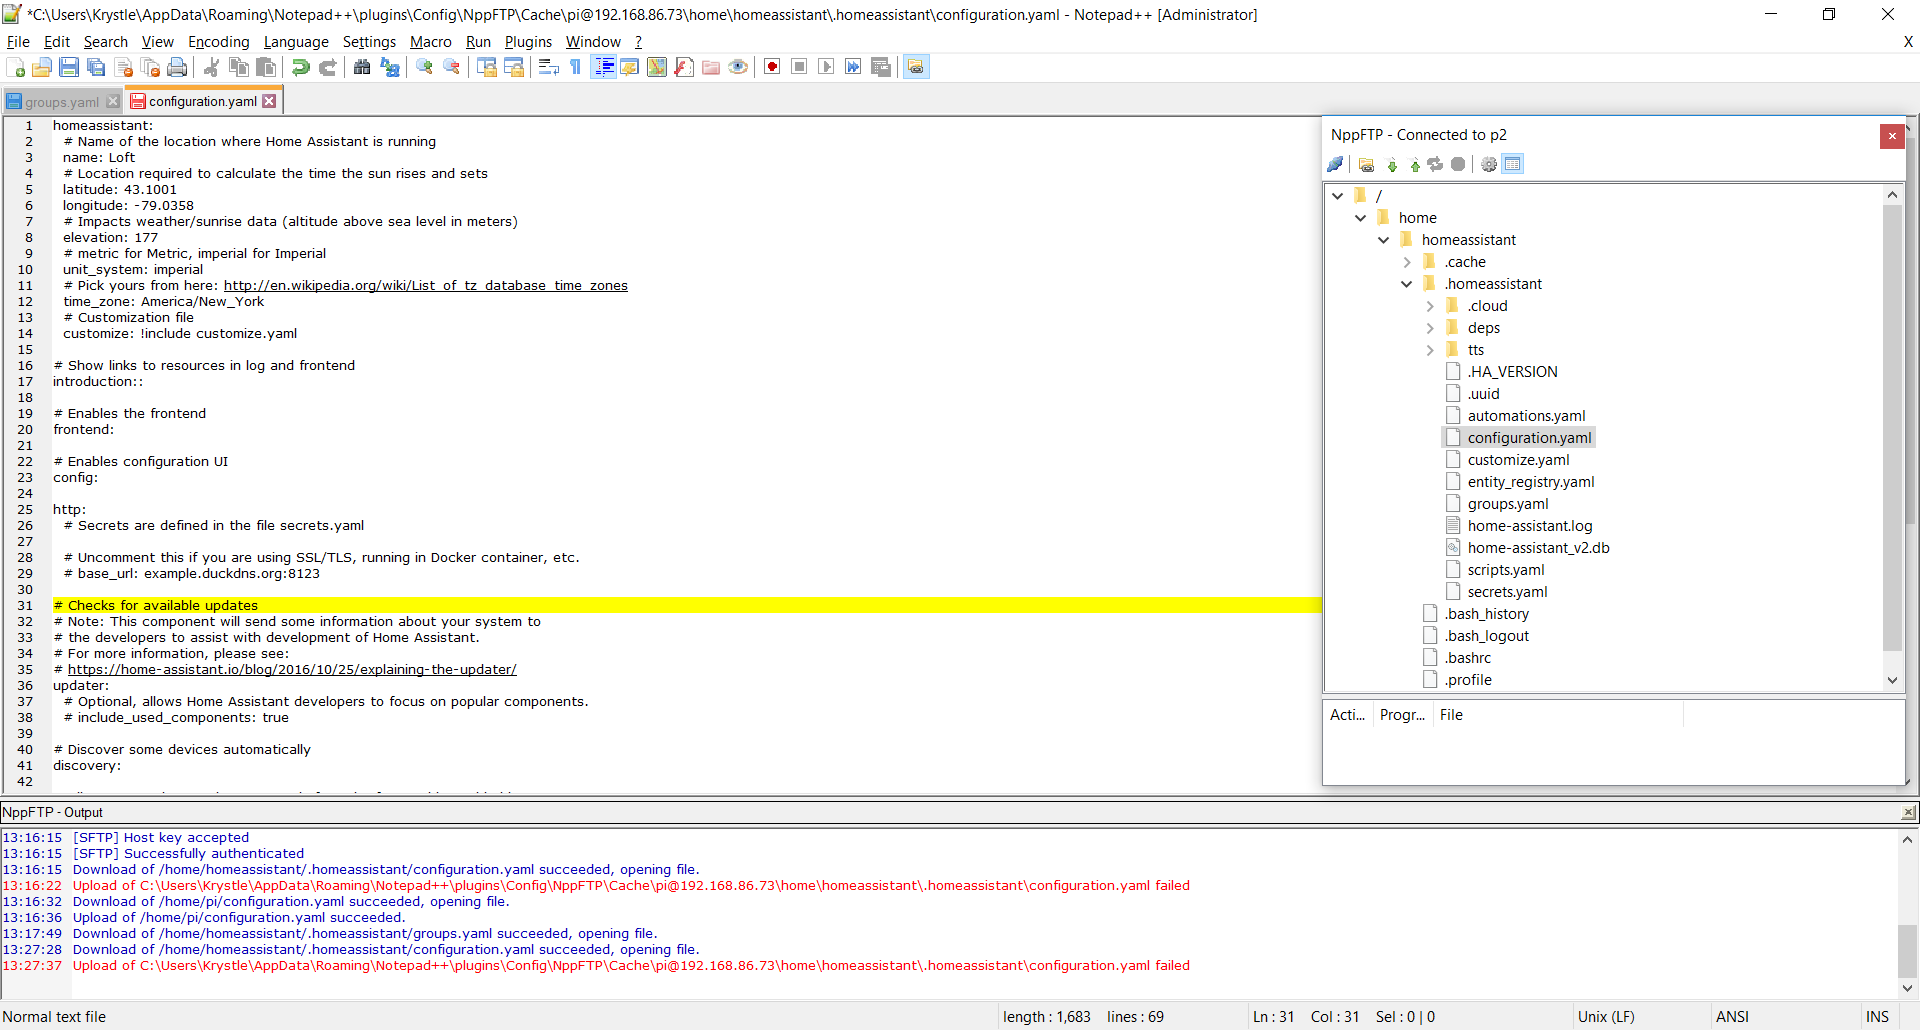
Task: Expand the .cloud folder
Action: (1431, 305)
